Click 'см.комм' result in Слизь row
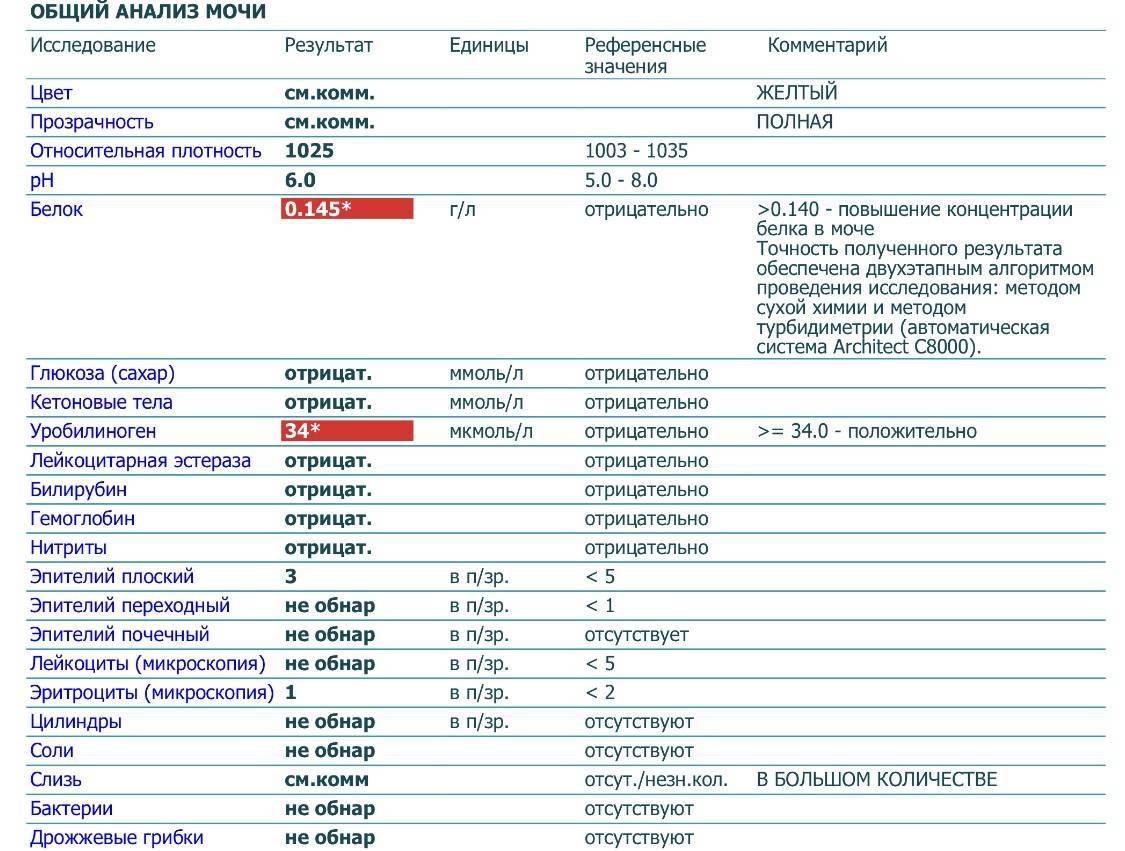Screen dimensions: 1125x851 tap(326, 780)
